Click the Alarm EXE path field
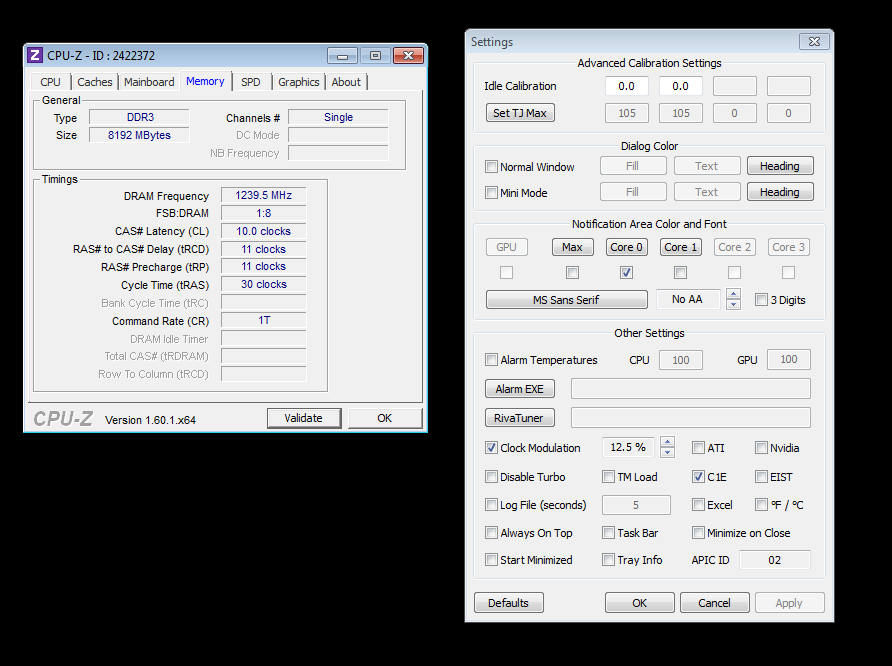The image size is (892, 666). click(x=691, y=389)
